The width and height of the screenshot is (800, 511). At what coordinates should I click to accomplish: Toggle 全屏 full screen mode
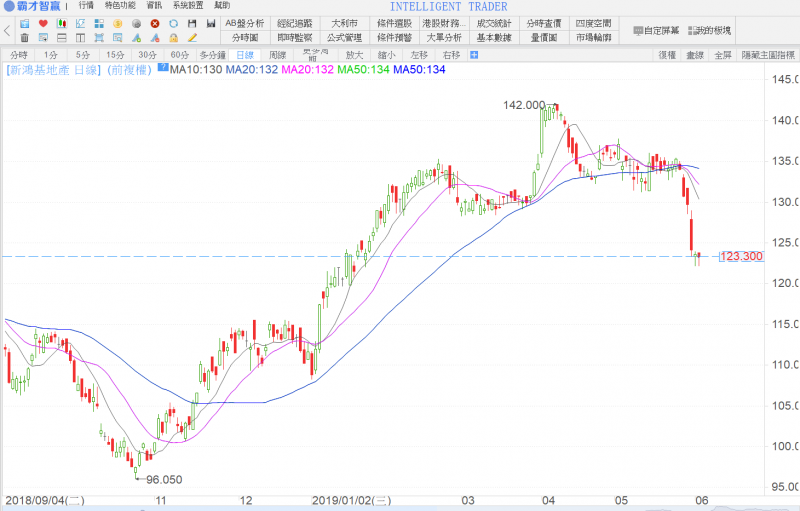coord(721,55)
